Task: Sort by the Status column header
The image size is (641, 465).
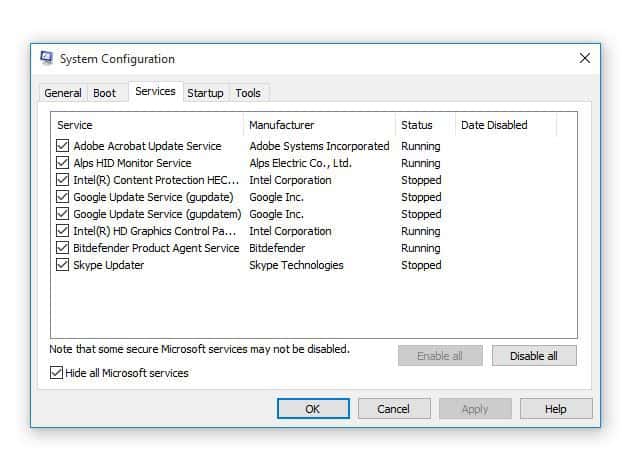Action: click(x=426, y=125)
